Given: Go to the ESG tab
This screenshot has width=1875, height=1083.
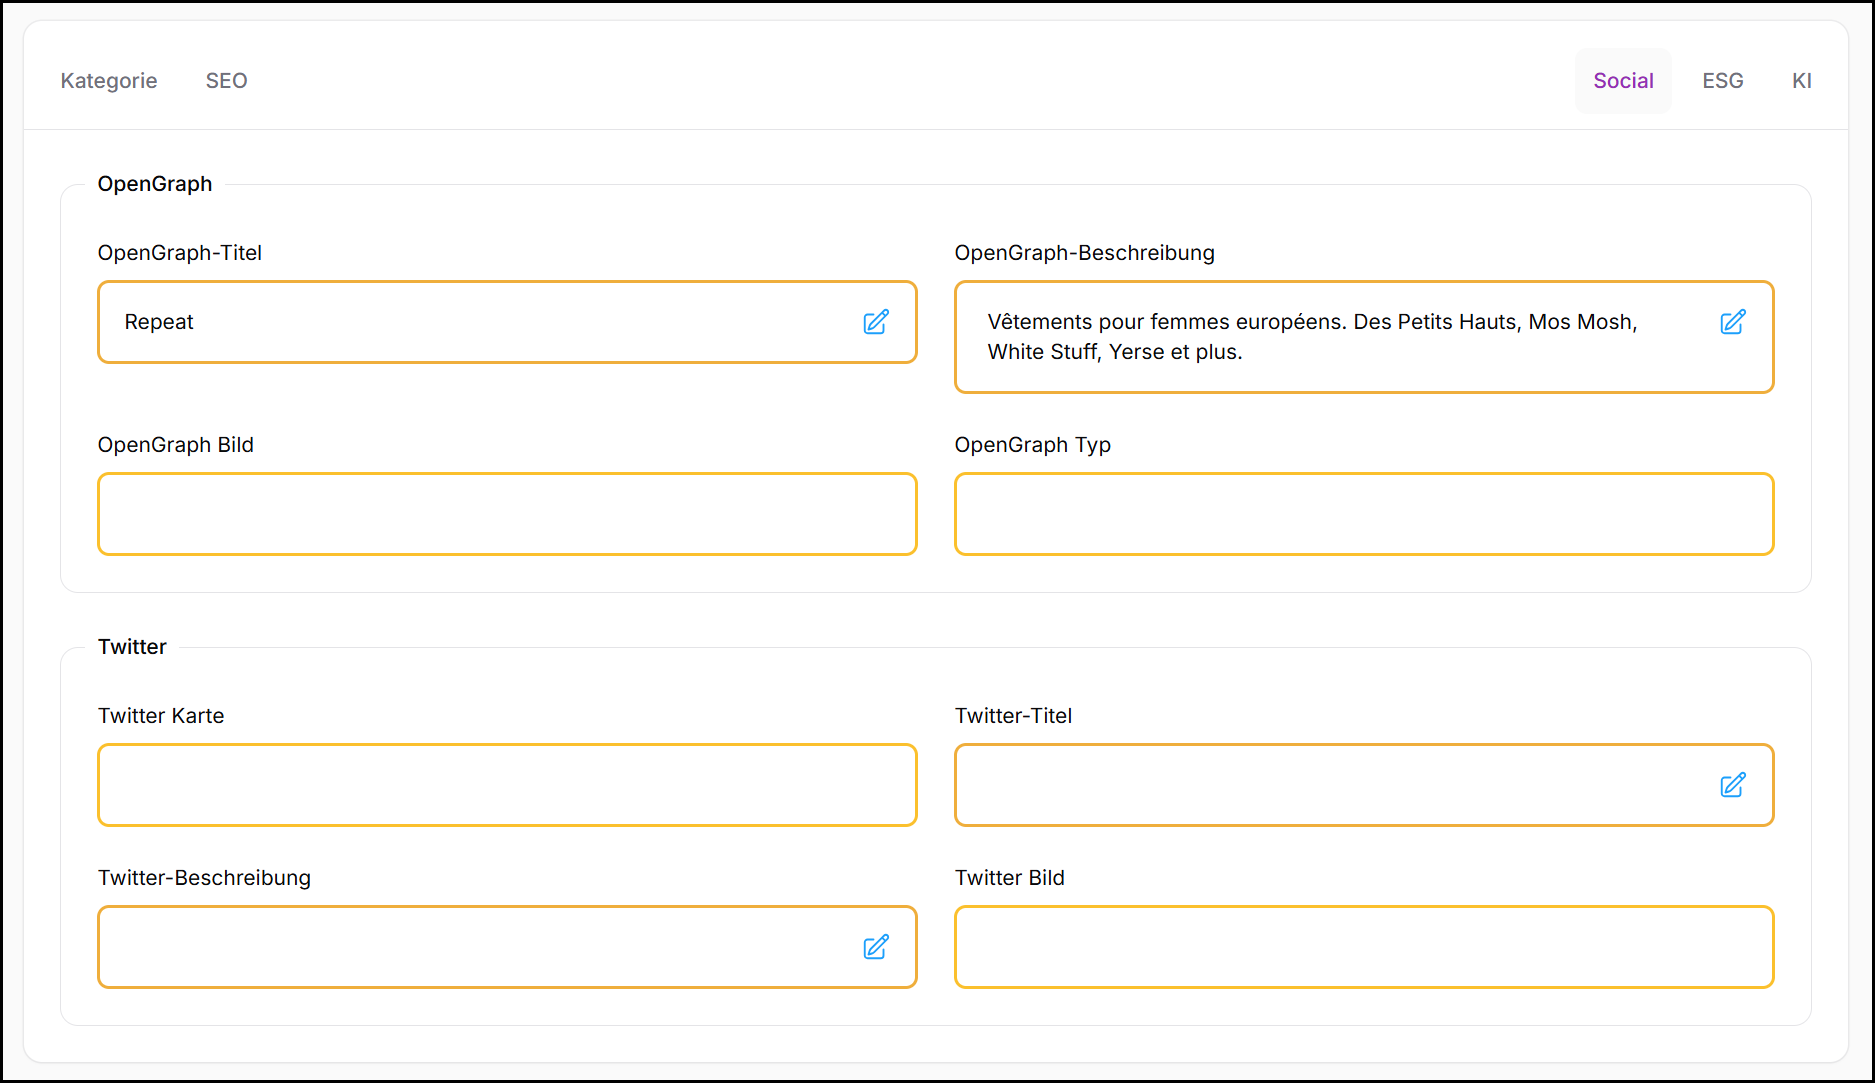Looking at the screenshot, I should click(x=1722, y=81).
